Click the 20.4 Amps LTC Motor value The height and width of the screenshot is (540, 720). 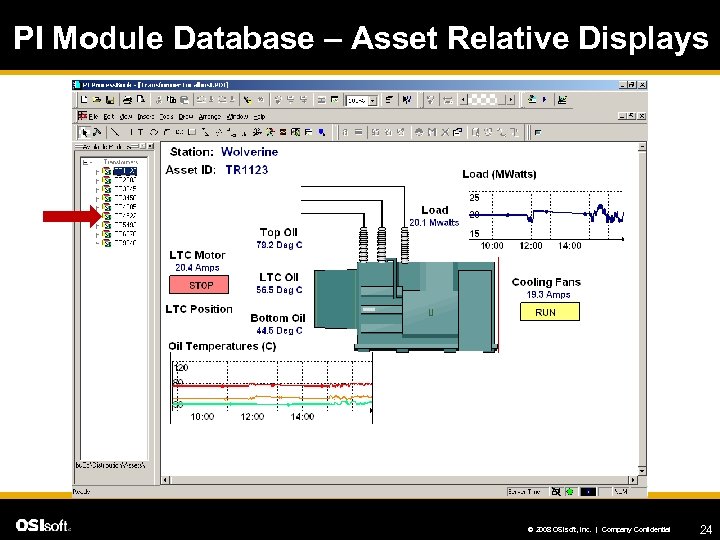[197, 268]
